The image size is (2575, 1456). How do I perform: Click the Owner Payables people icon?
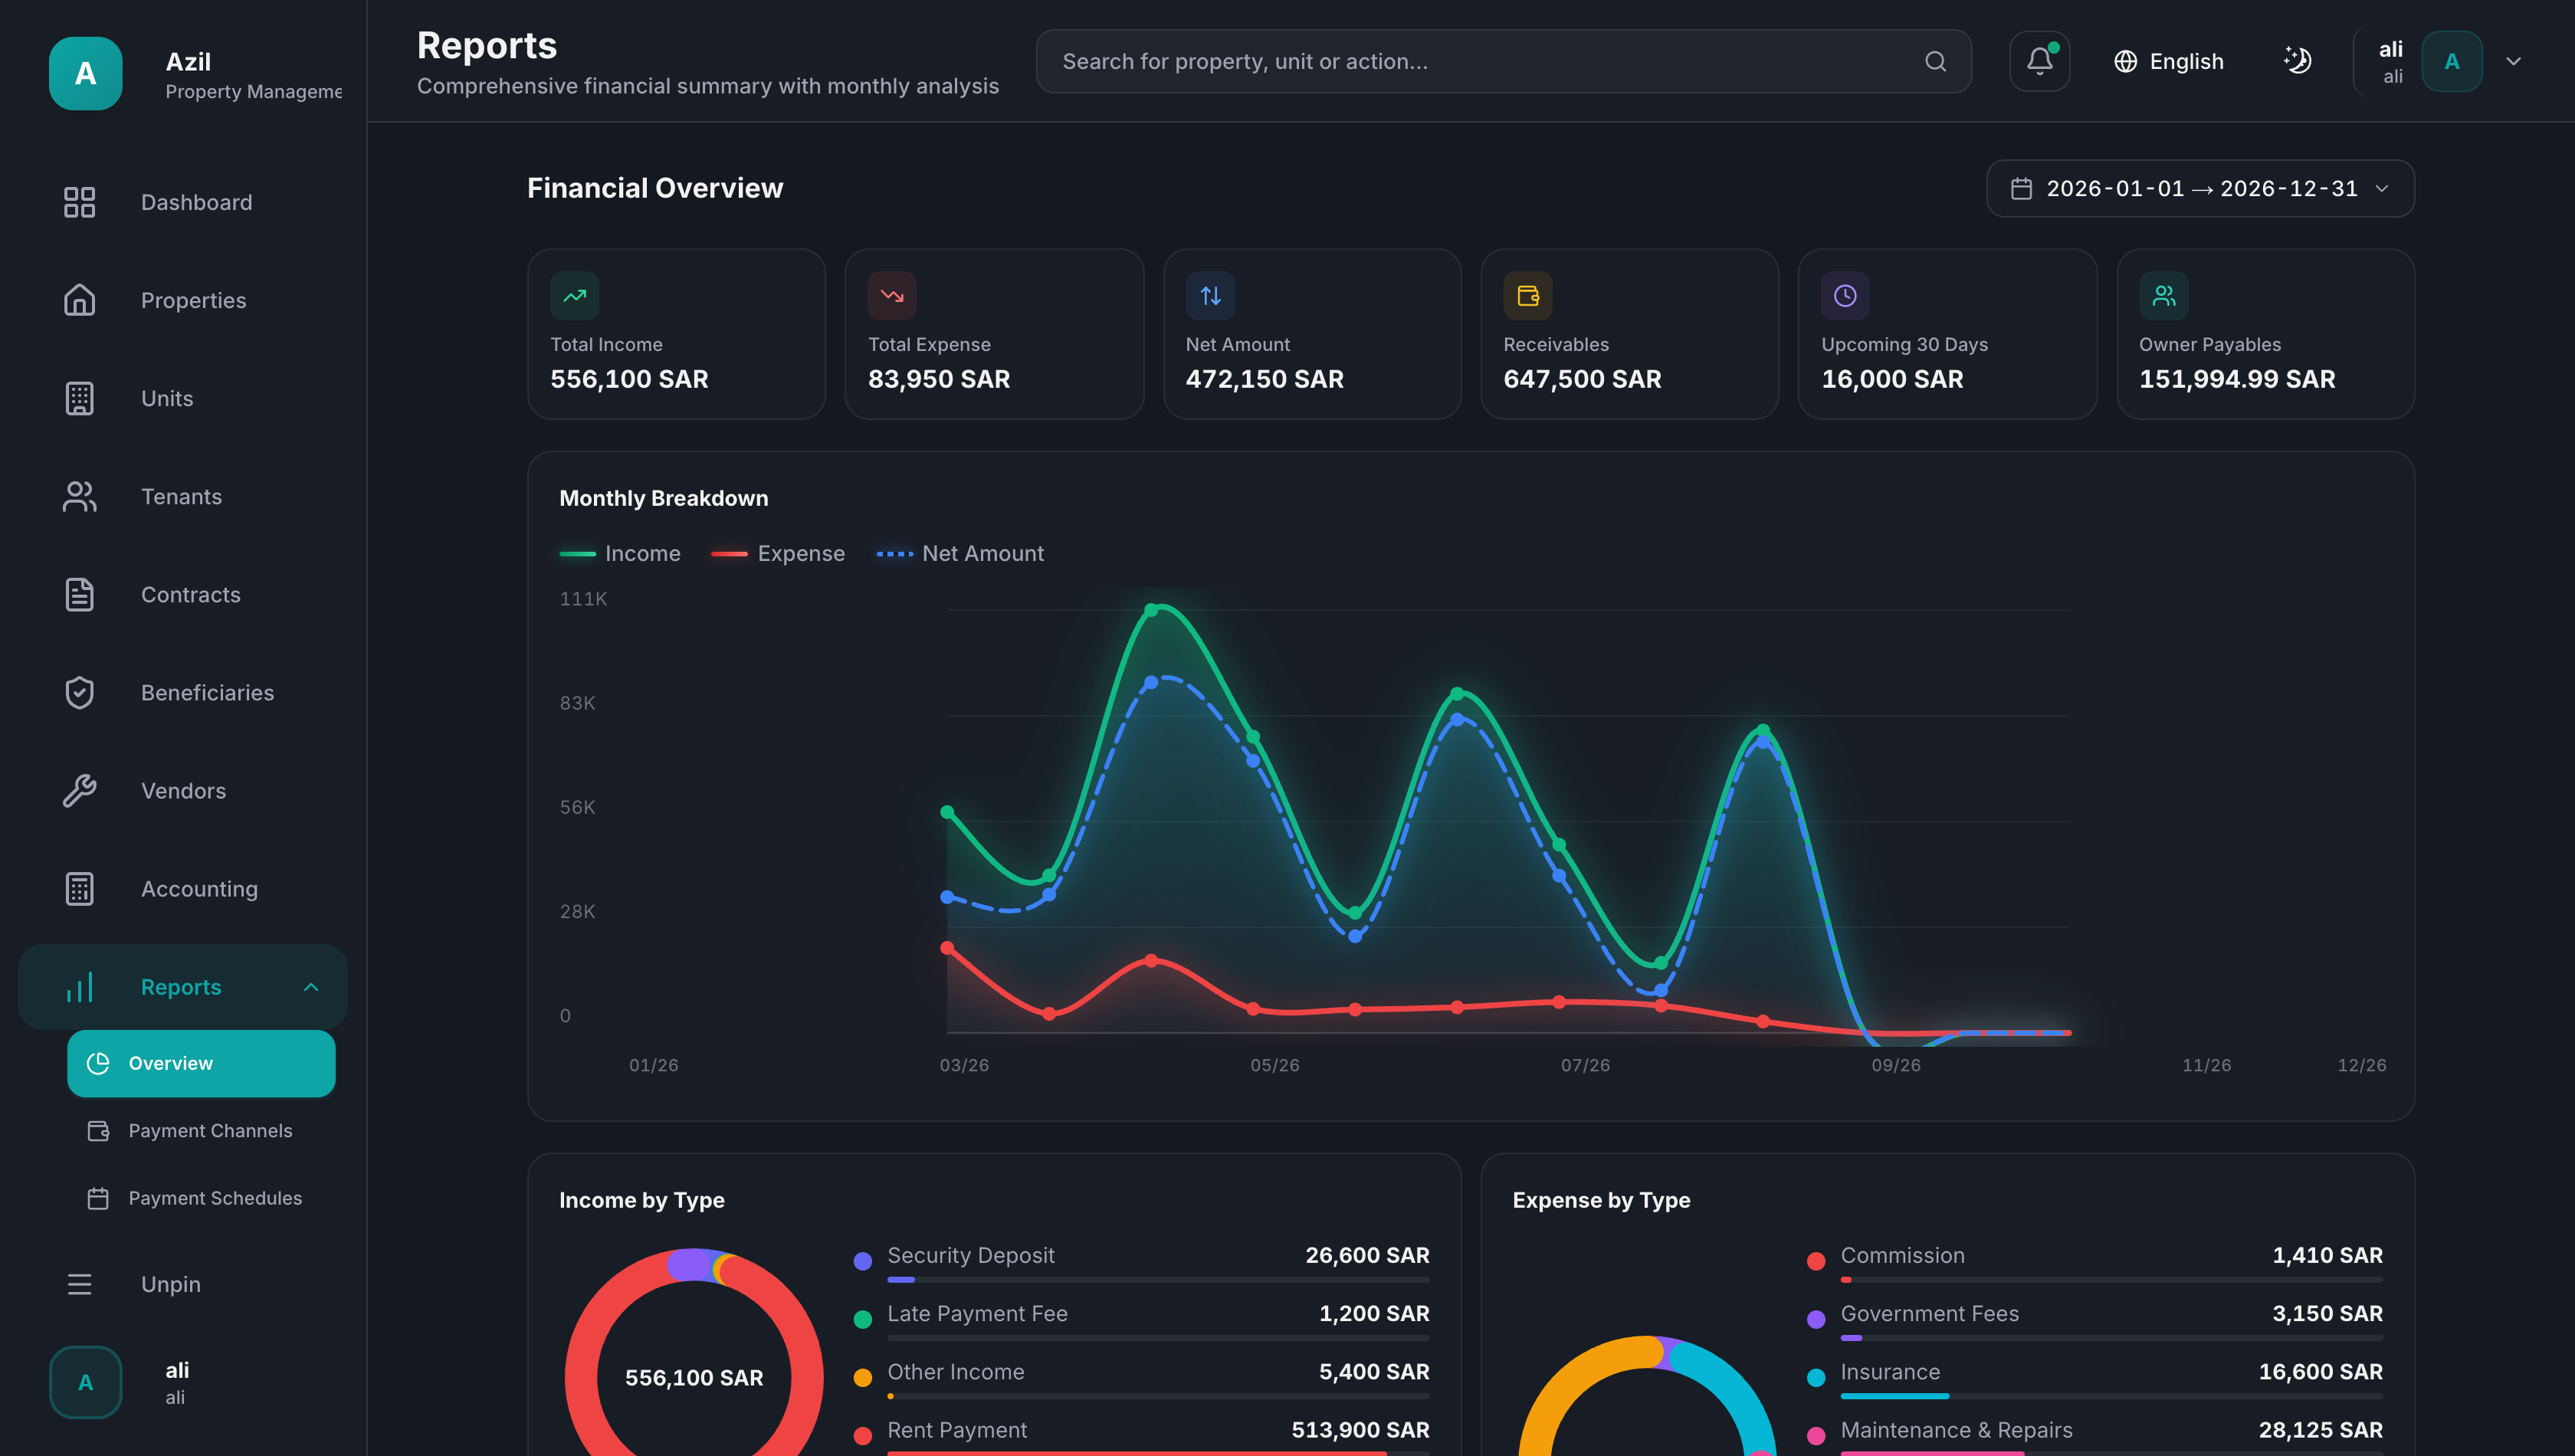2163,295
